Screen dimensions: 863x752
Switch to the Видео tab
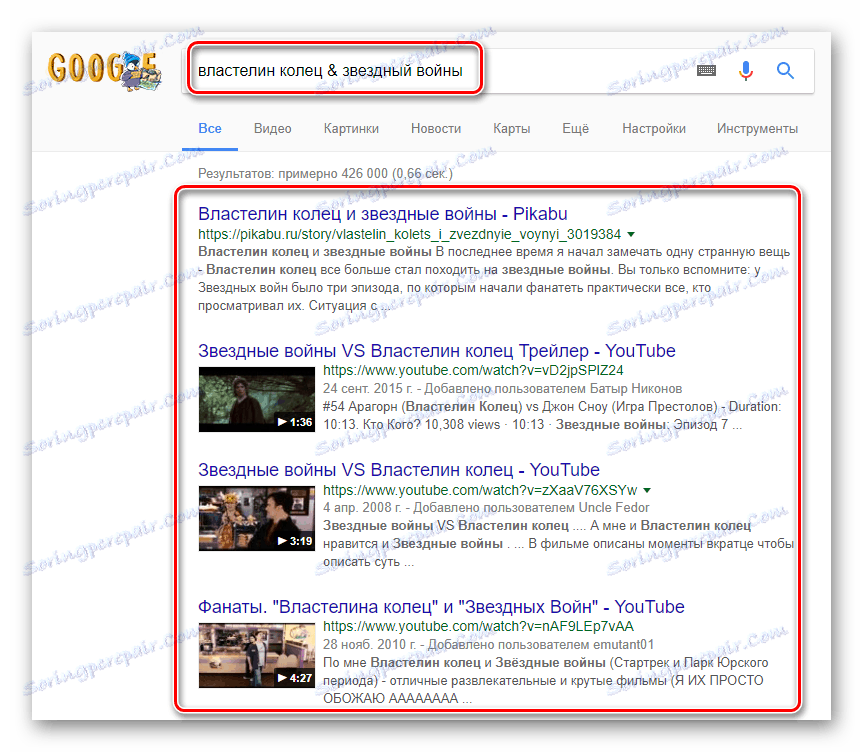click(272, 129)
